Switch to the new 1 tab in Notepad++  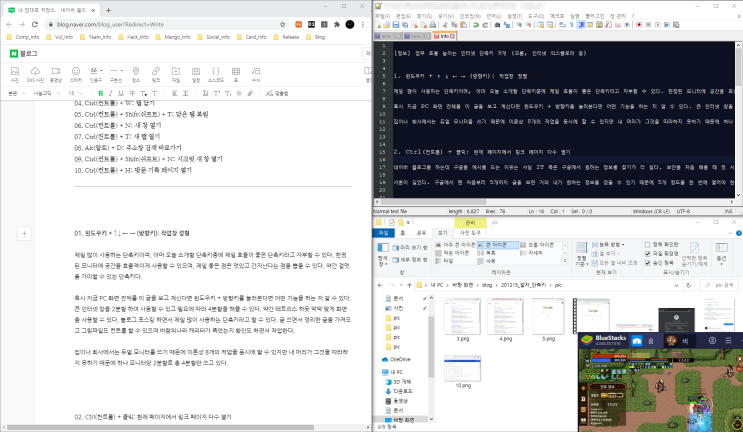tap(388, 36)
